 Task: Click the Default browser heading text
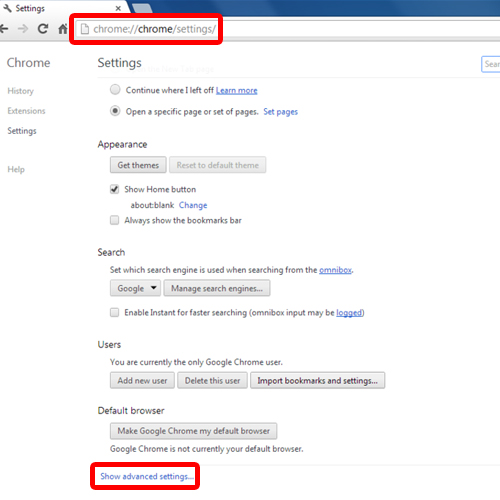pos(131,411)
